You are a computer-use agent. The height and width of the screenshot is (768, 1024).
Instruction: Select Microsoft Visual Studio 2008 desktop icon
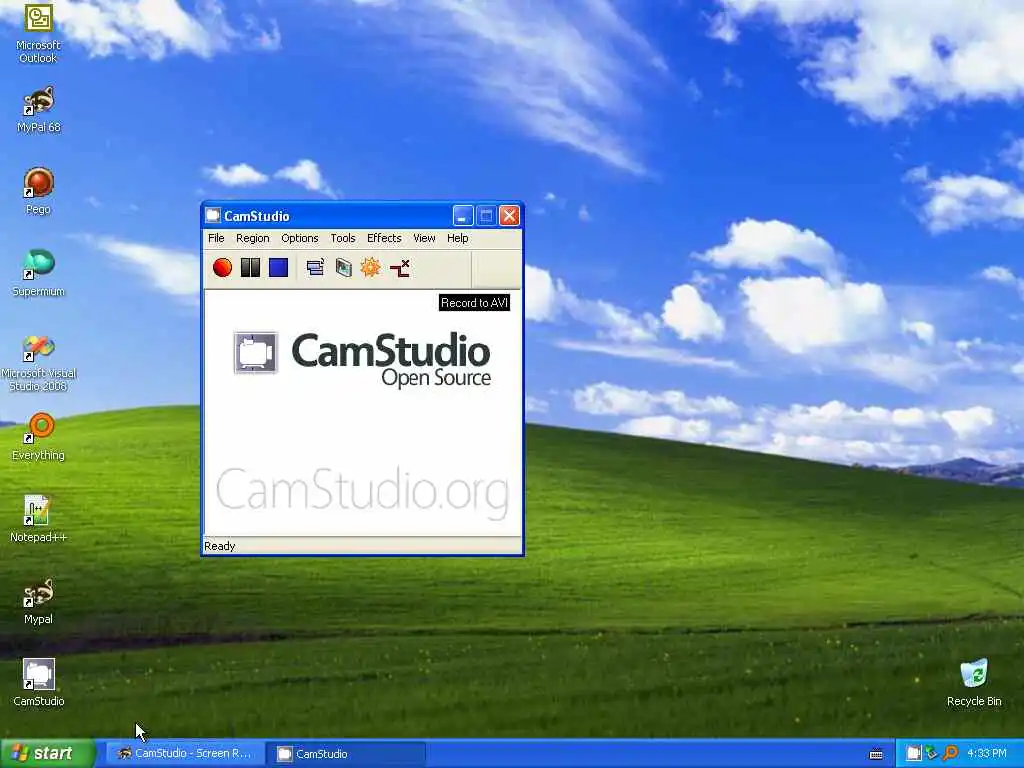(39, 363)
